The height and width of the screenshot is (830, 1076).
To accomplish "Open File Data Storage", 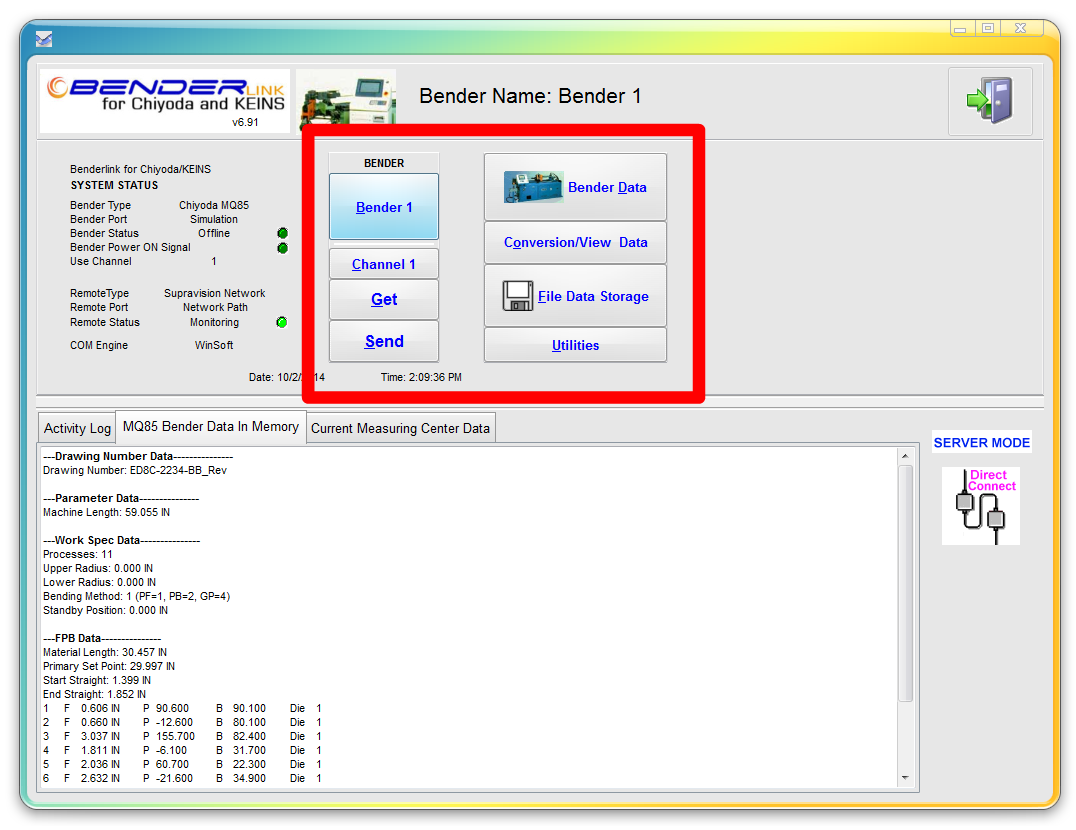I will click(x=575, y=296).
